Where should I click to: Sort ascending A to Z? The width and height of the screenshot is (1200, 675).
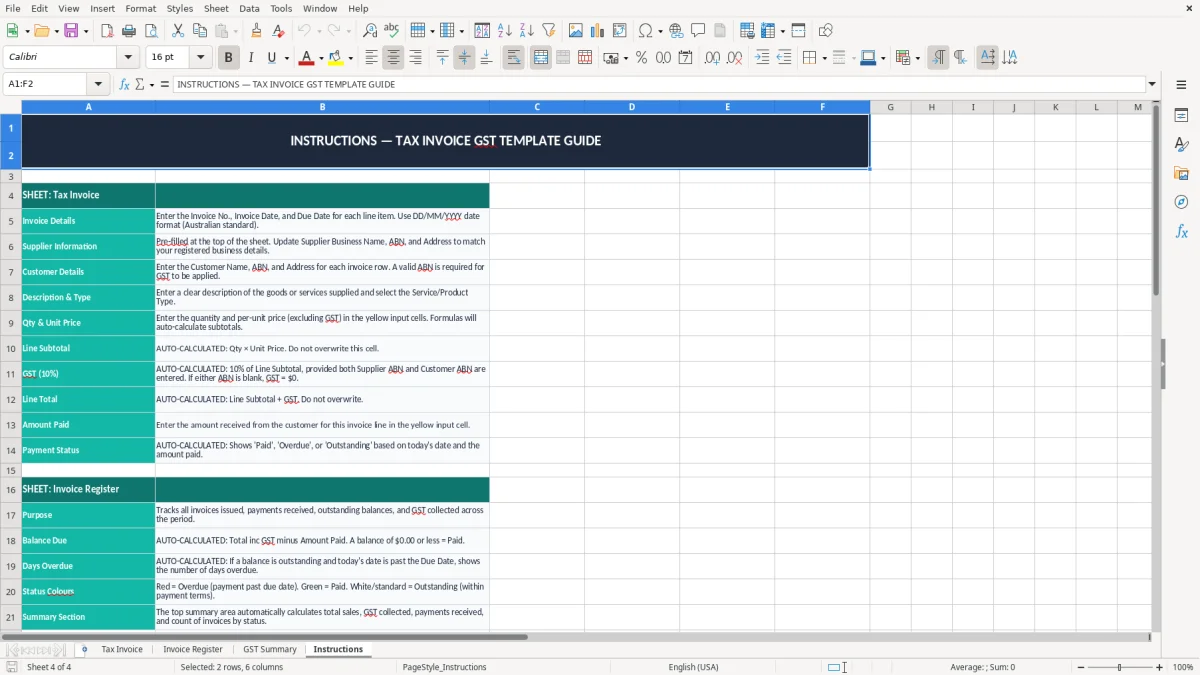click(x=505, y=31)
